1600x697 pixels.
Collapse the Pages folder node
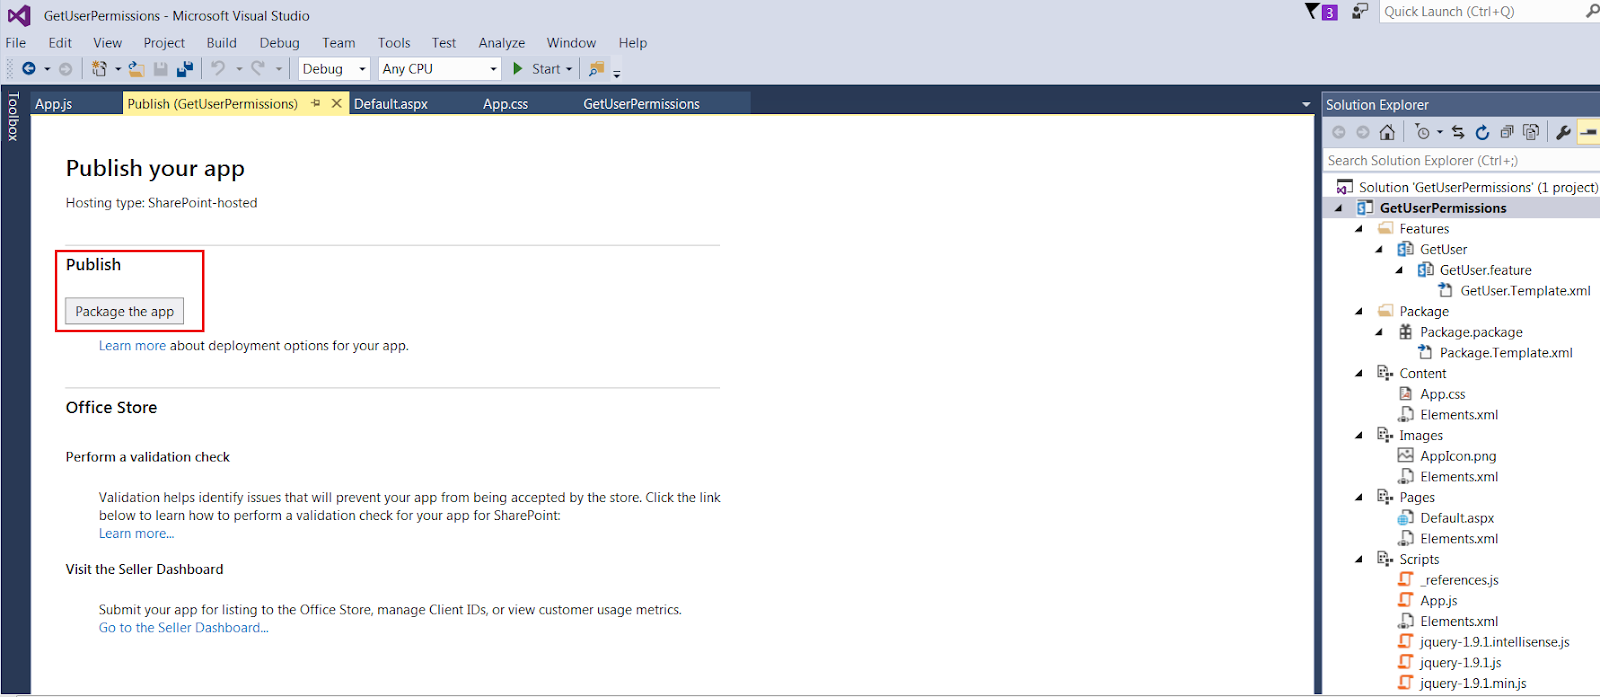click(1359, 498)
